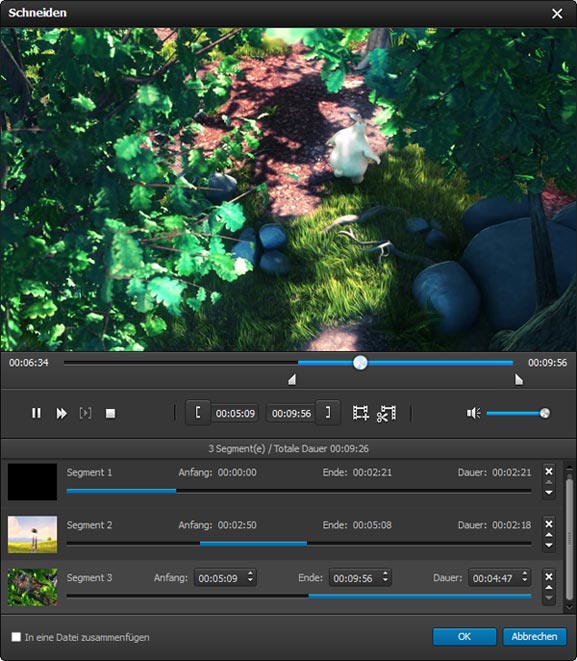Delete Segment 1 with its X icon
Image resolution: width=577 pixels, height=661 pixels.
point(549,471)
